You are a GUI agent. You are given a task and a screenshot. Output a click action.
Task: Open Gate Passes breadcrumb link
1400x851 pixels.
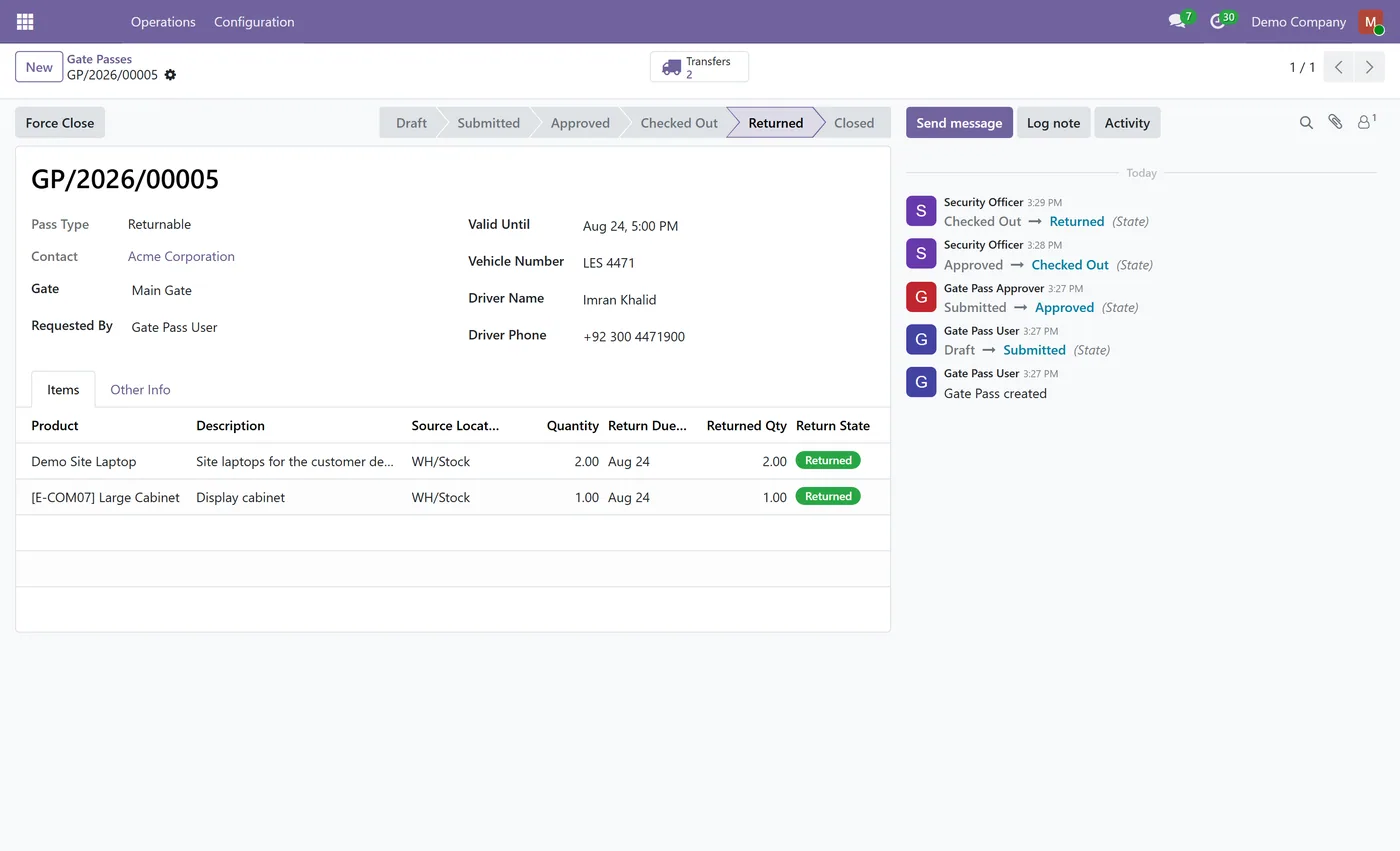[x=99, y=59]
